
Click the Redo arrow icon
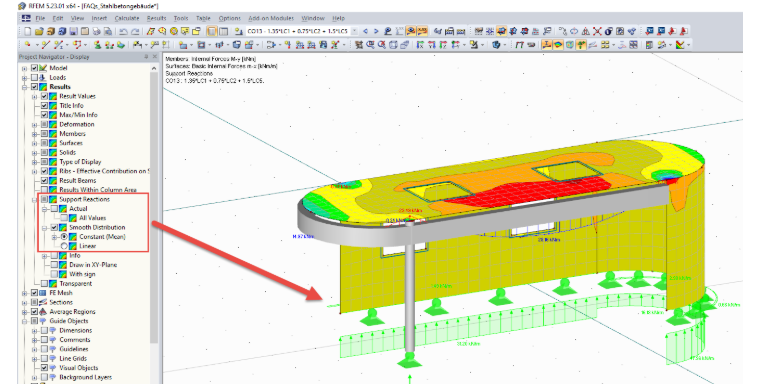pyautogui.click(x=135, y=31)
